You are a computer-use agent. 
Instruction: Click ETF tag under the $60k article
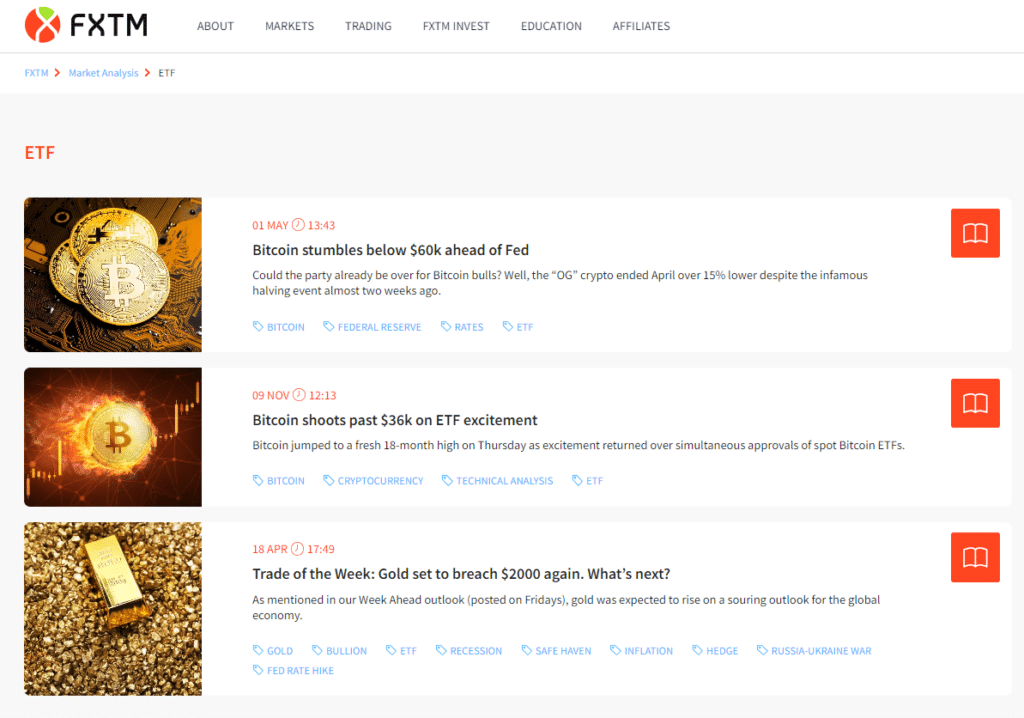[518, 327]
